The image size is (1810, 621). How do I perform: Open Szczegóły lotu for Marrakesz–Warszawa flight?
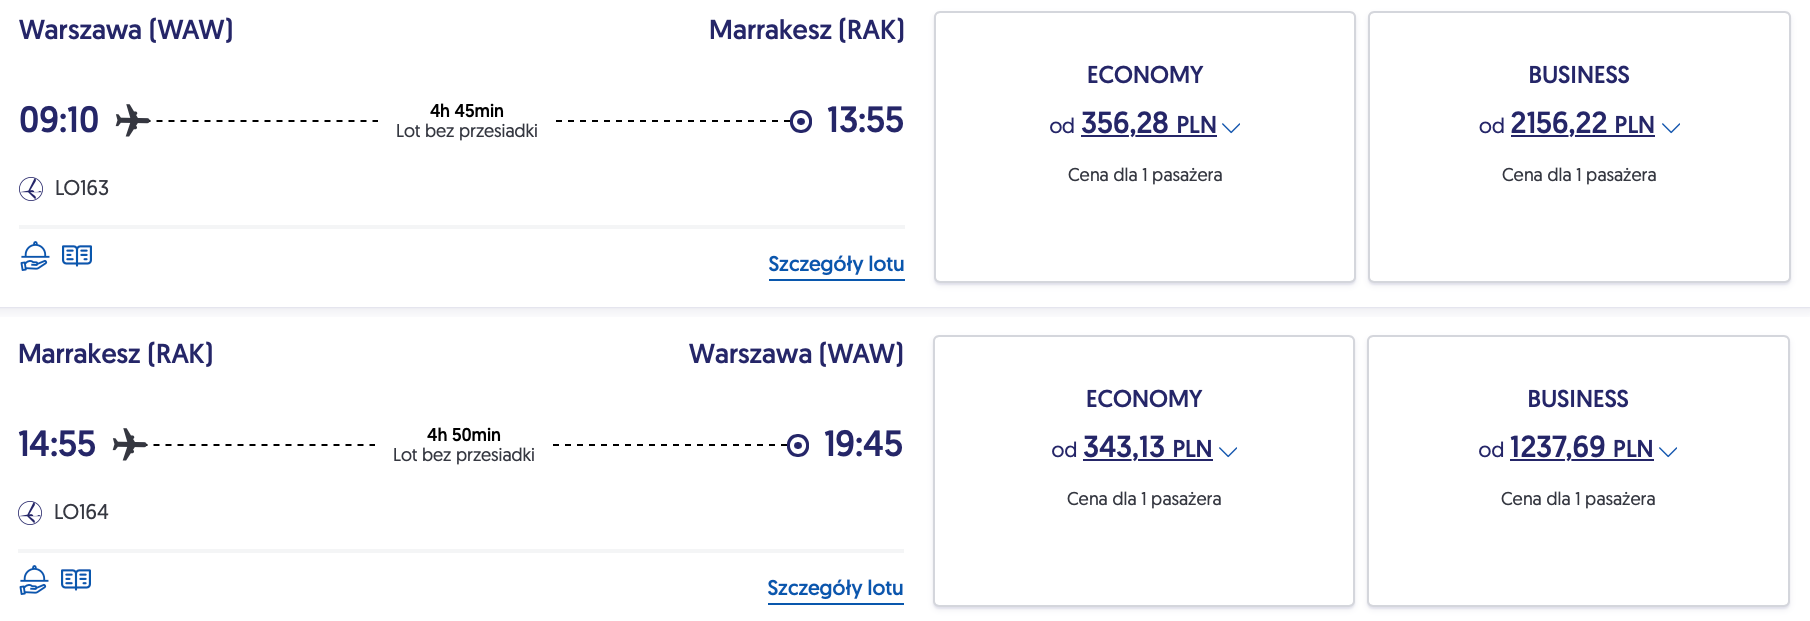point(835,588)
